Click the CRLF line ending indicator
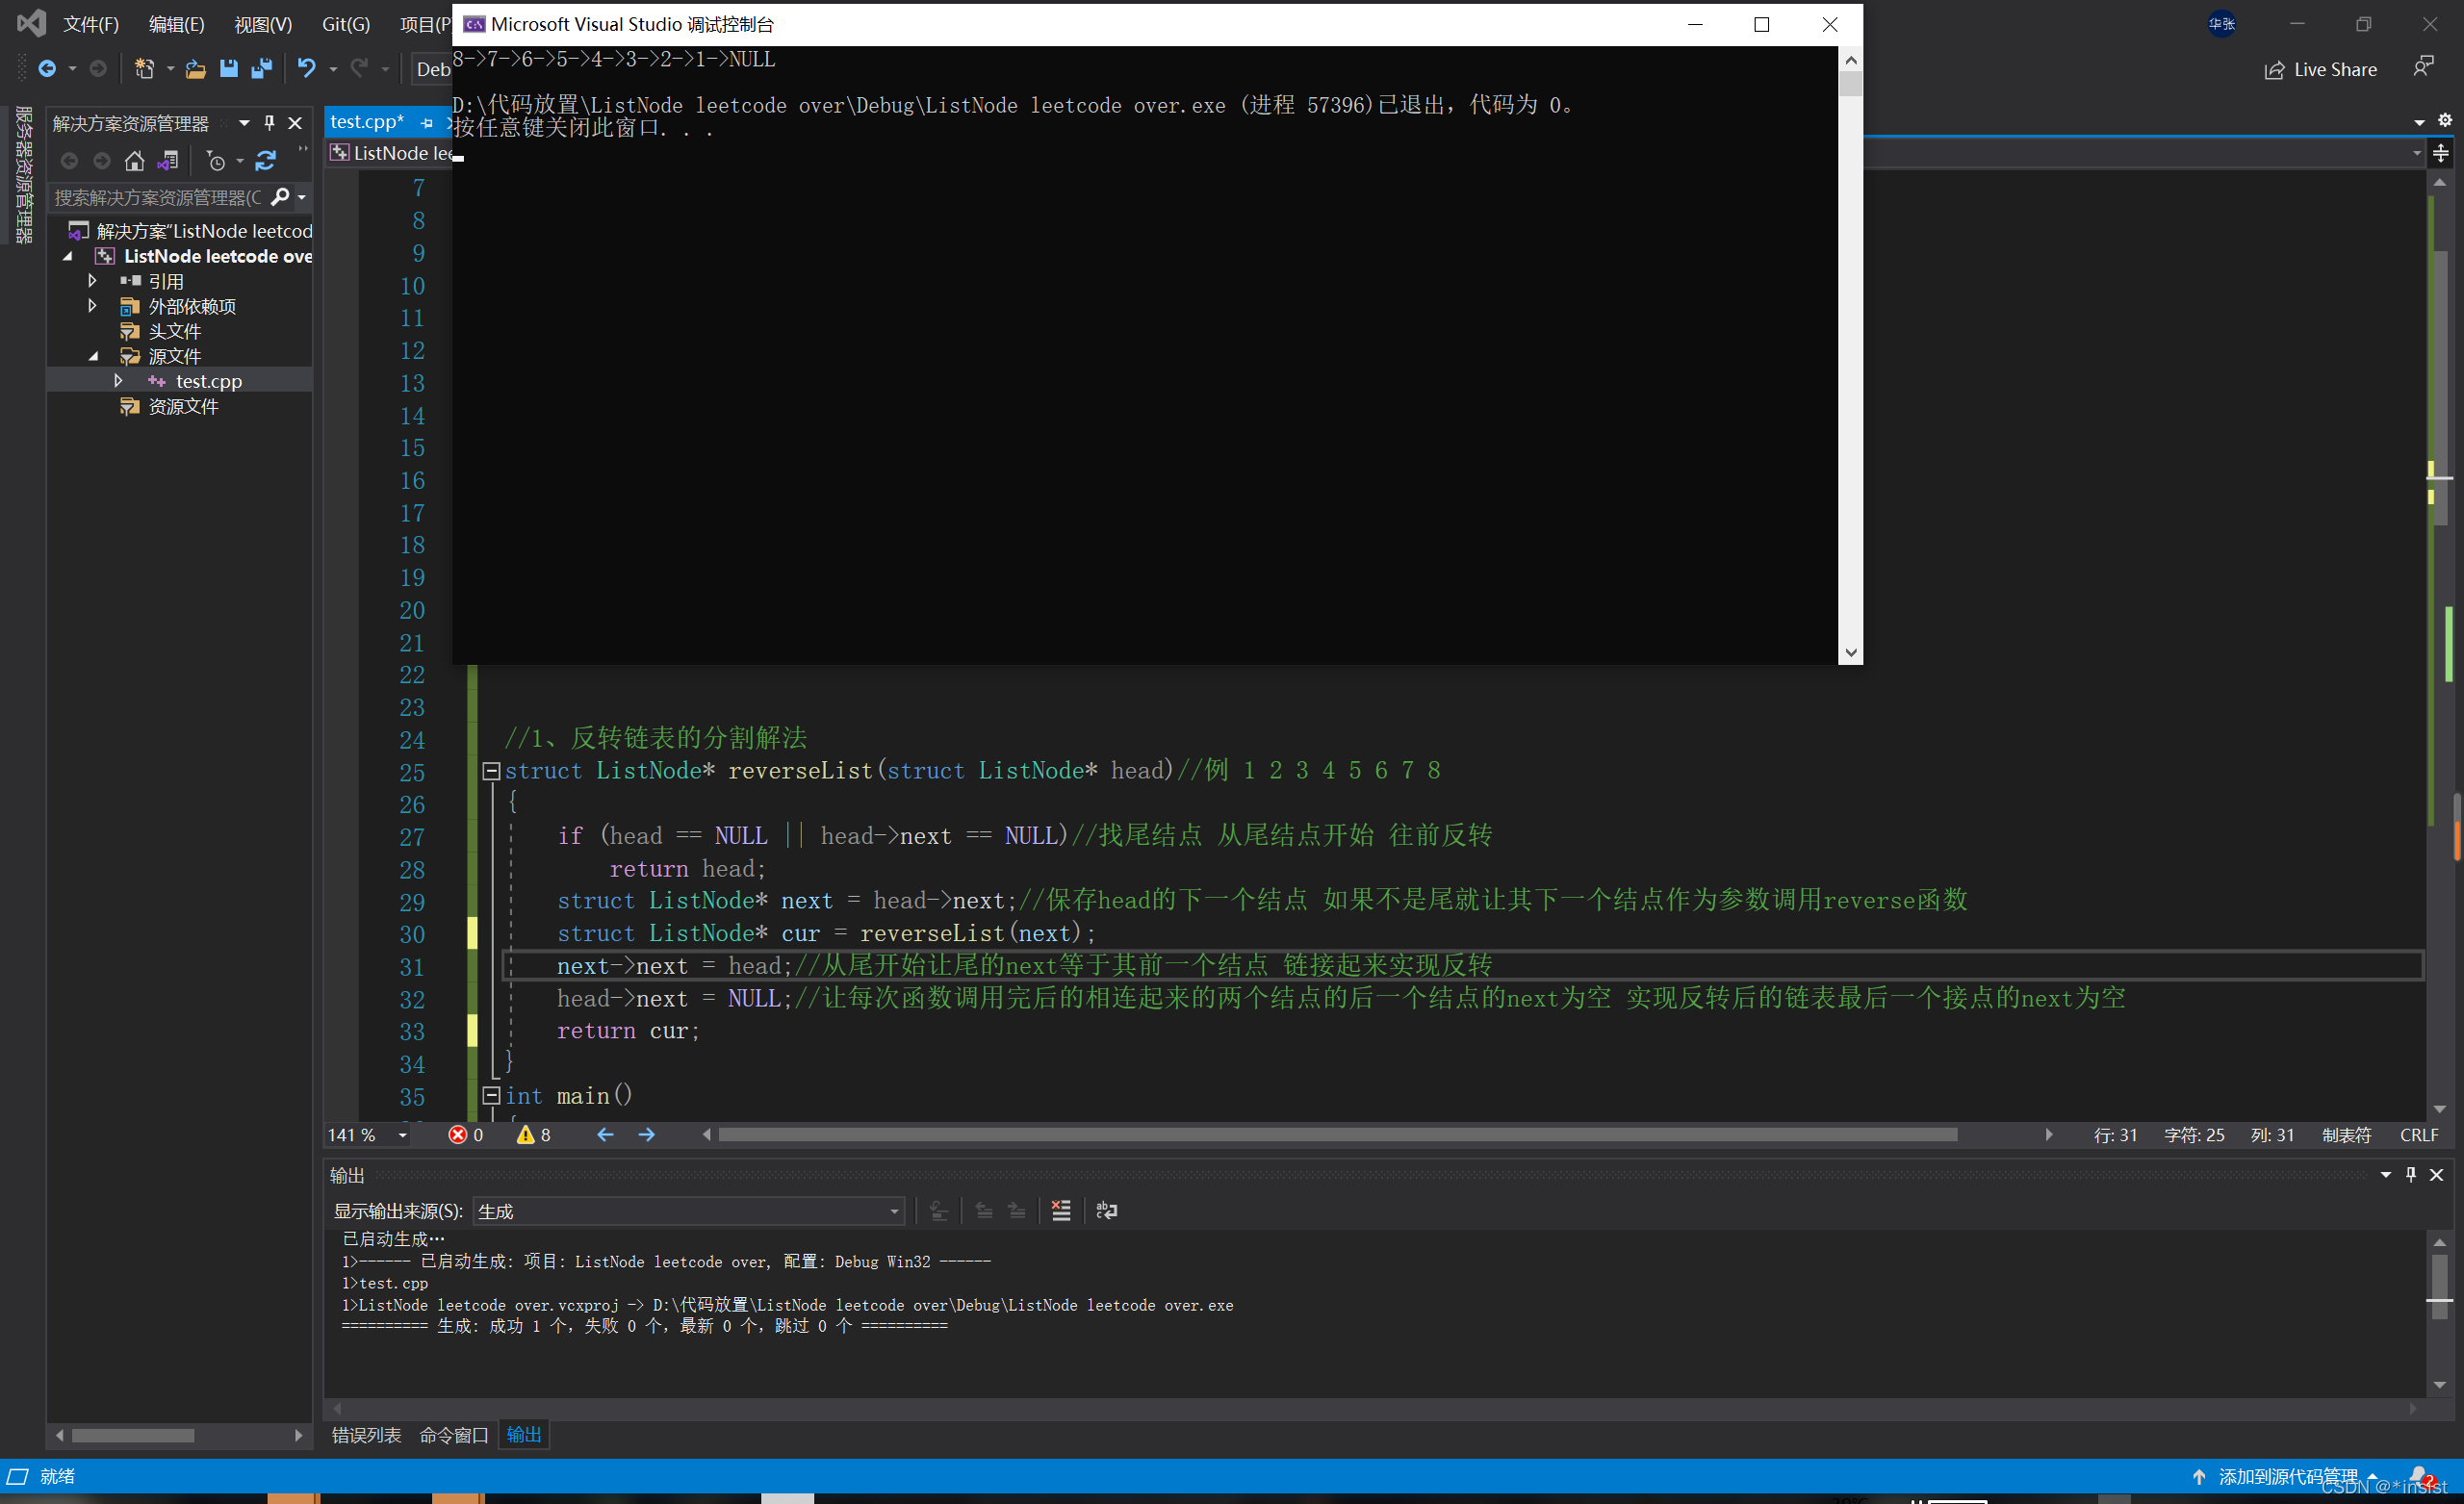Screen dimensions: 2464x1504 (x=2419, y=1135)
